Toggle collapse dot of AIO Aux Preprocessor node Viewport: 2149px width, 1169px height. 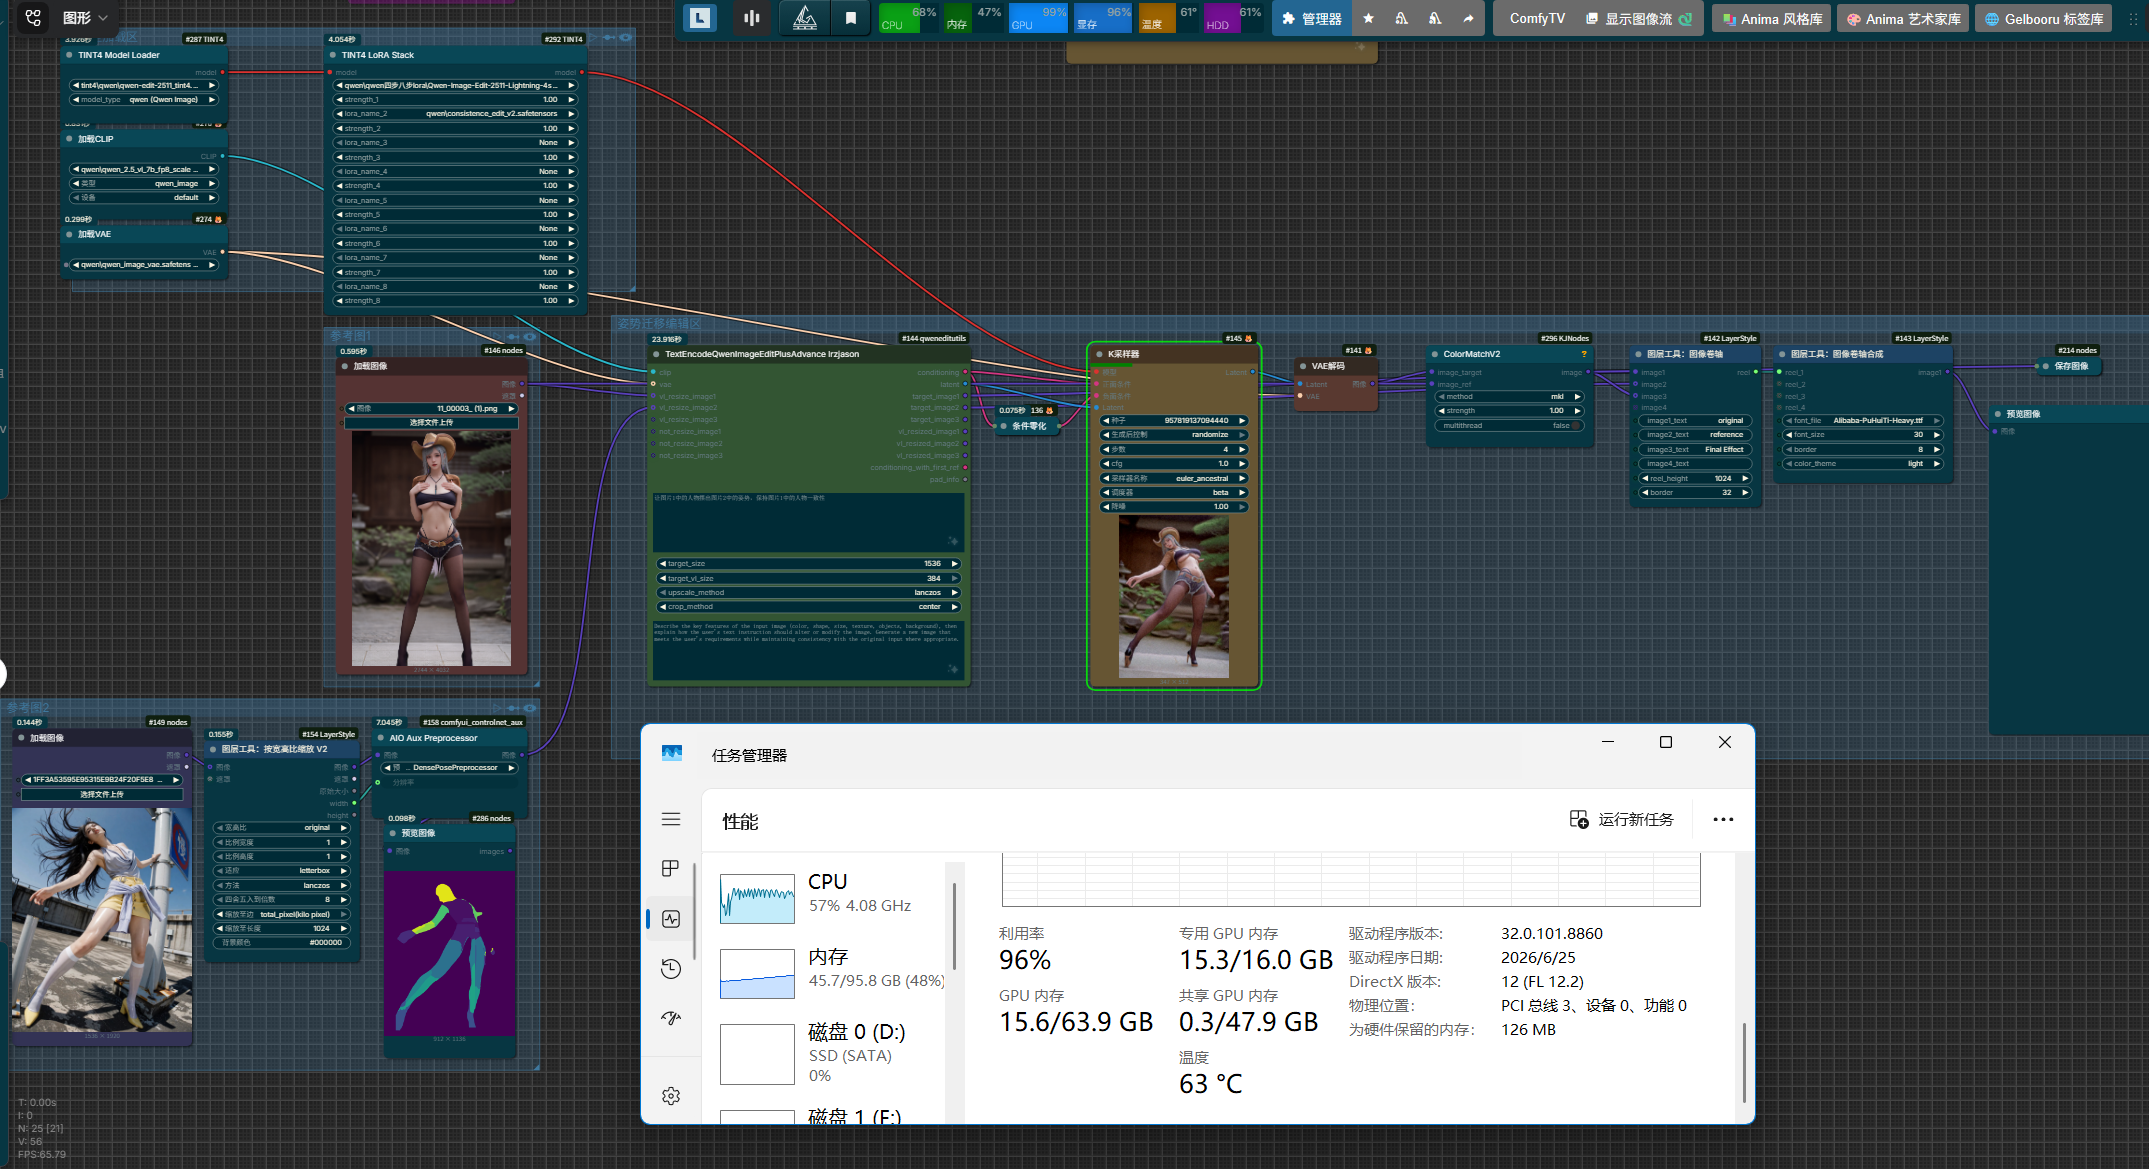381,738
